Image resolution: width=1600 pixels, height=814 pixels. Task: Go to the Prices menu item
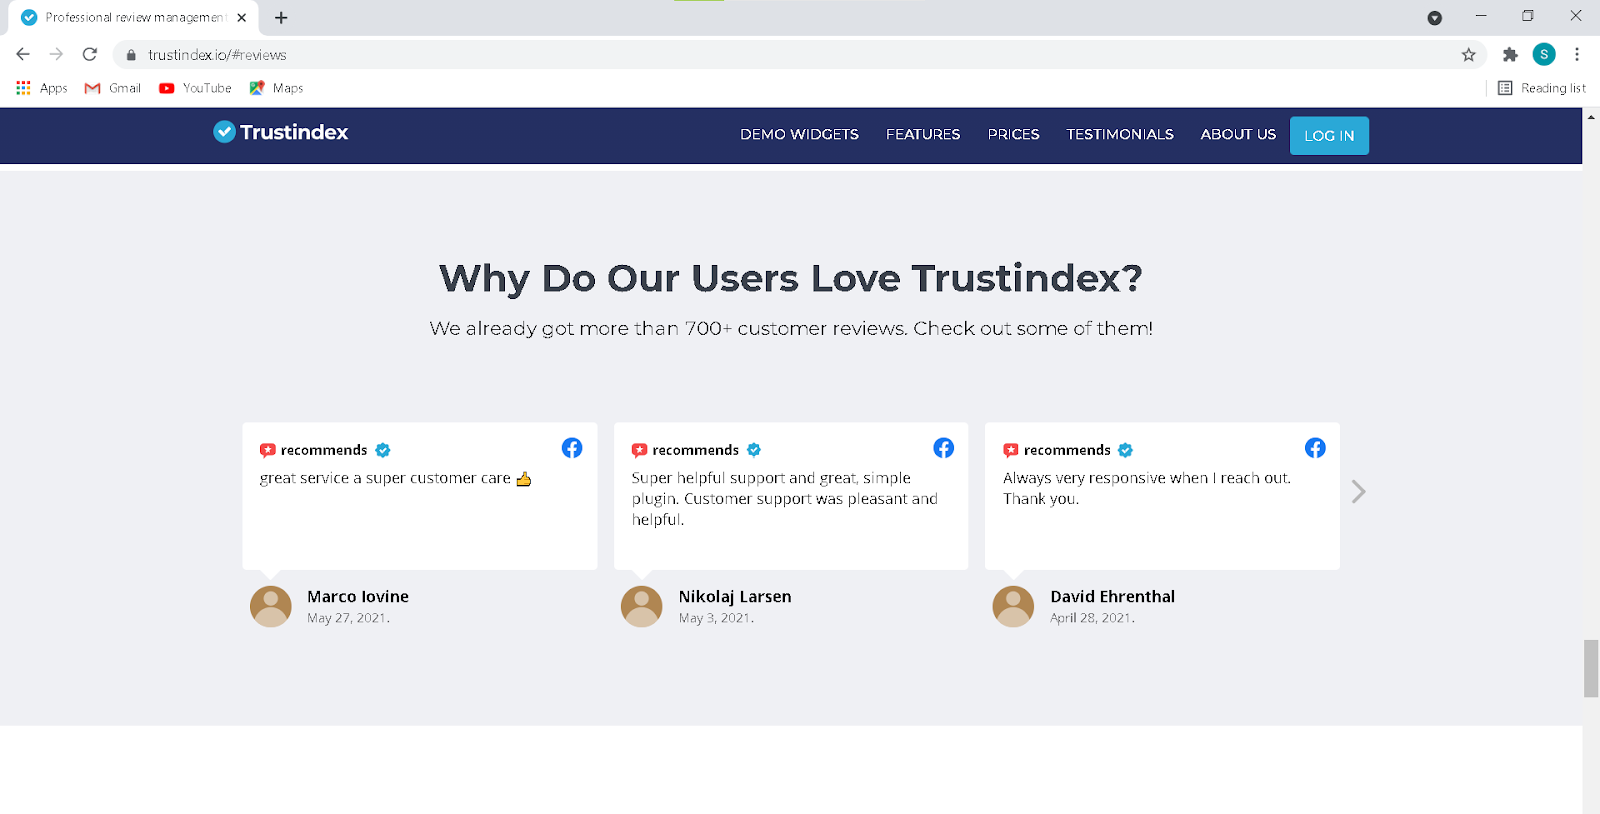(1013, 134)
